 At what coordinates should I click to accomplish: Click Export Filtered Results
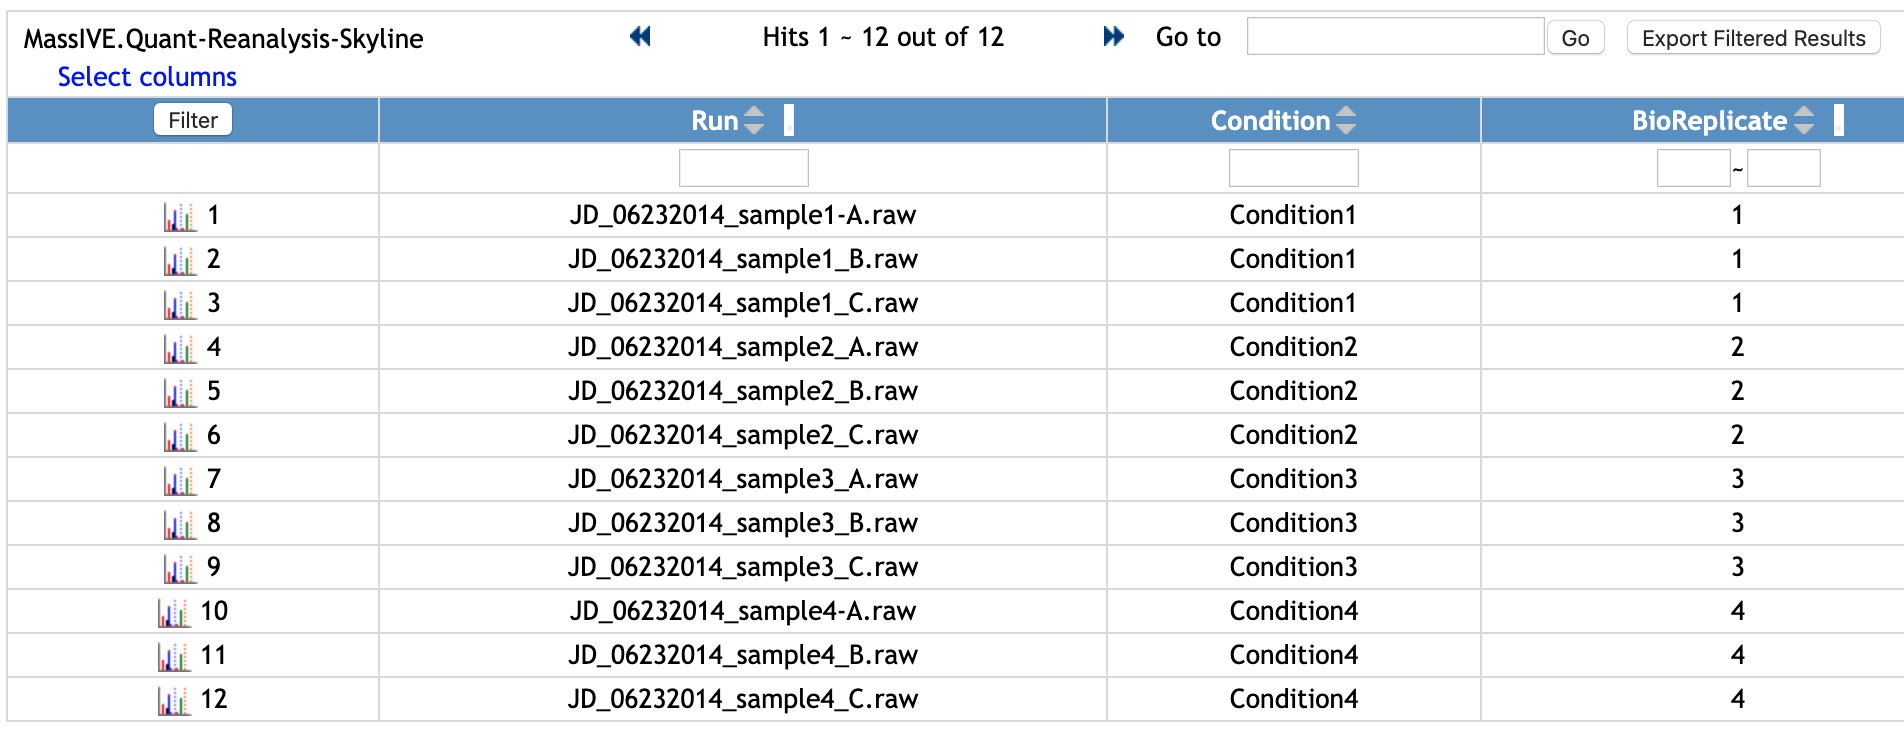click(1753, 38)
